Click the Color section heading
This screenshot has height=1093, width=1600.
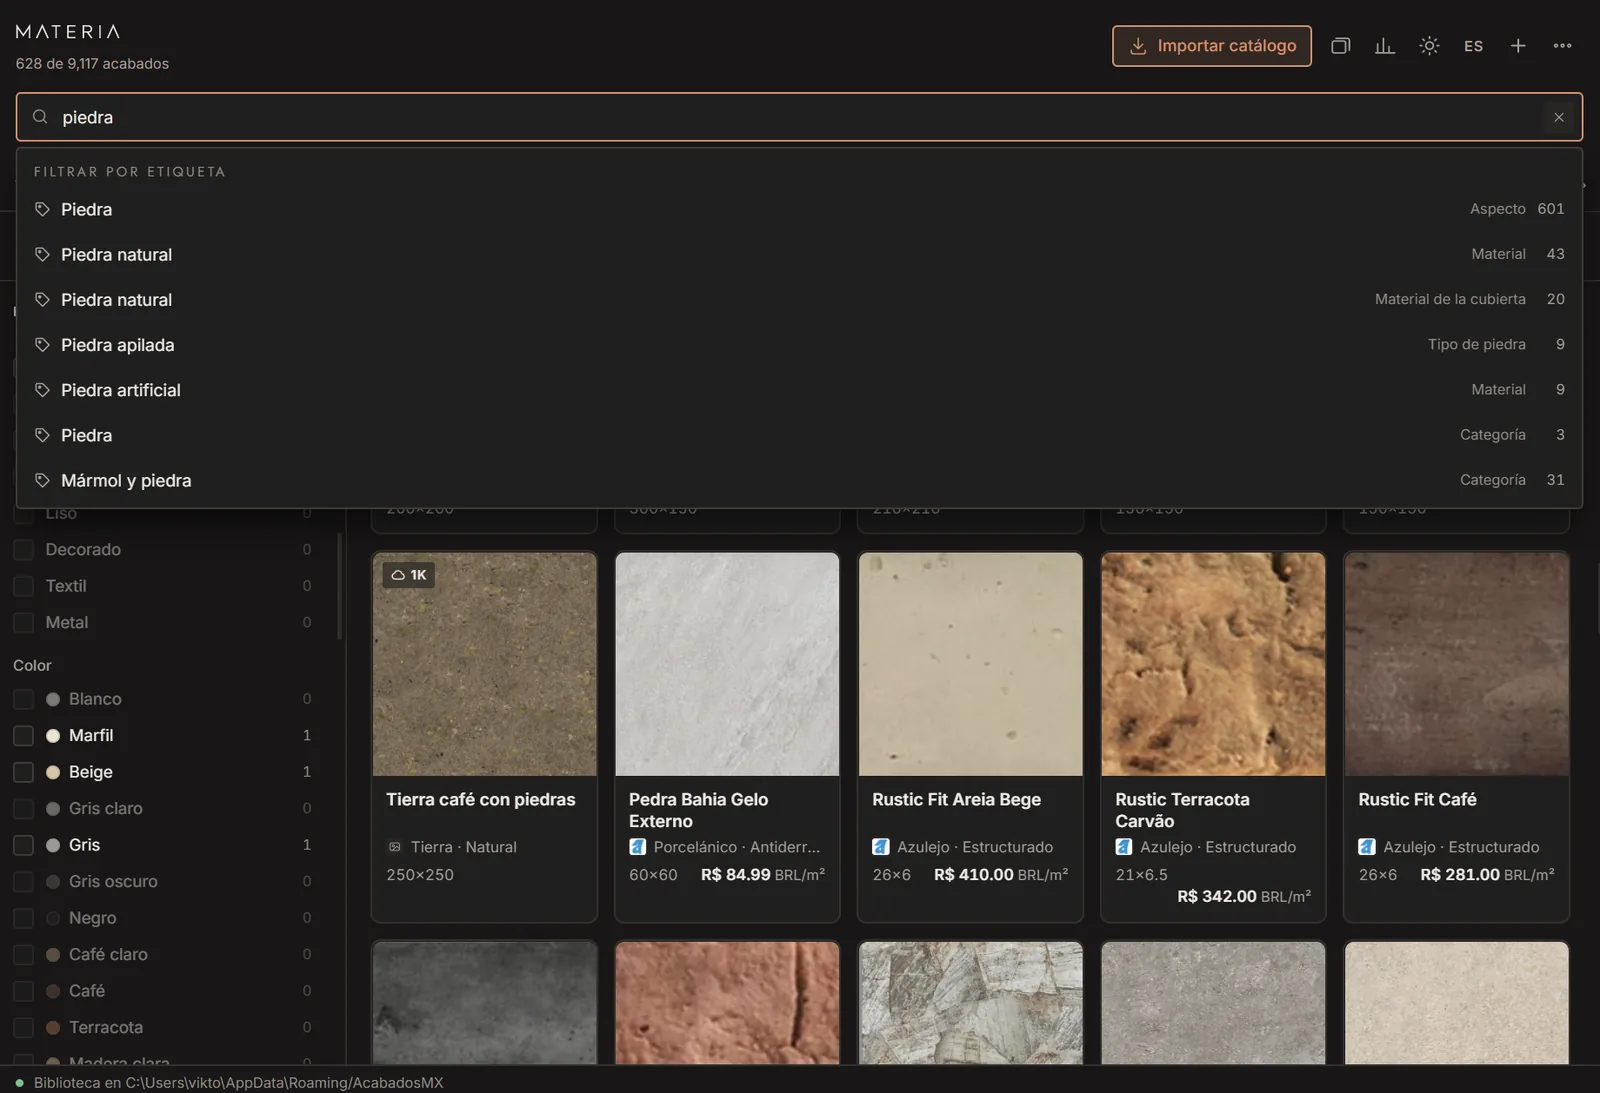tap(32, 665)
